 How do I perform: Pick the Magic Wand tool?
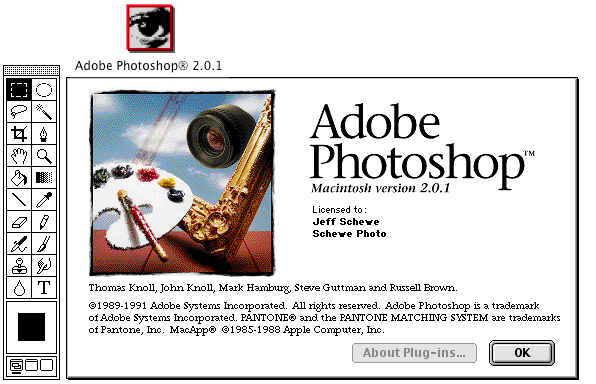click(44, 112)
